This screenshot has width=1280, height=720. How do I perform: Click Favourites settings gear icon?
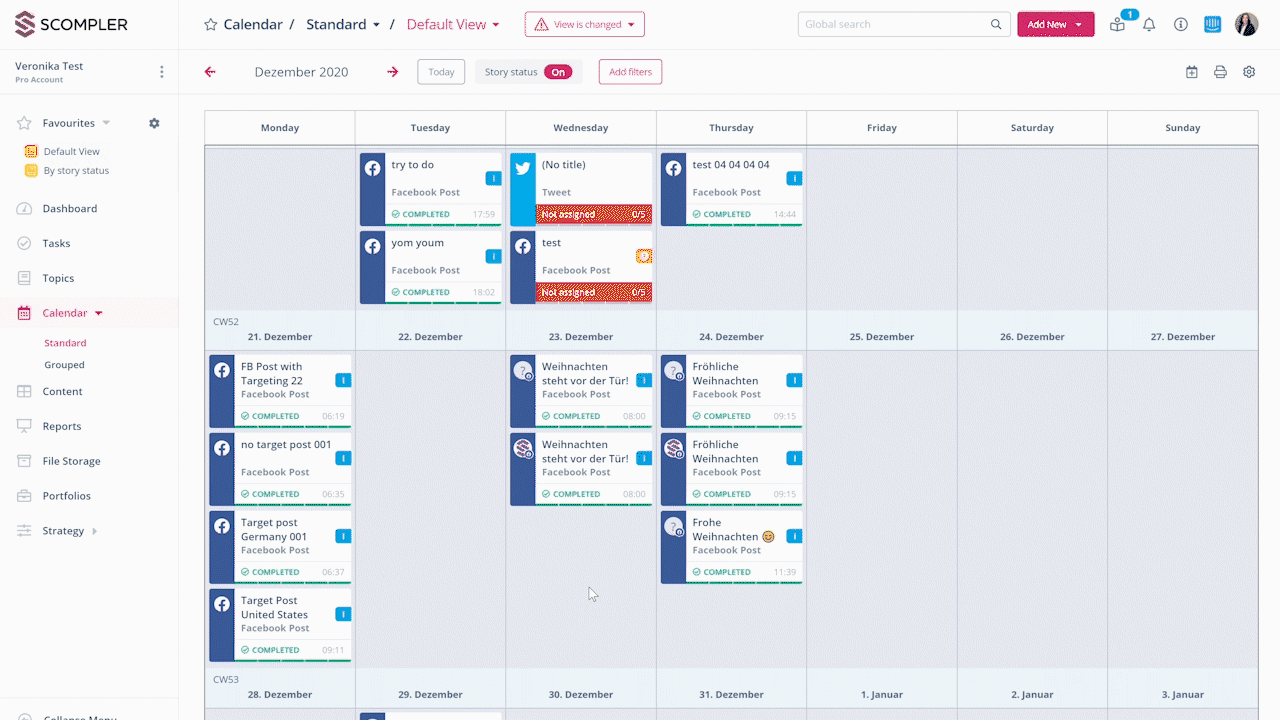(154, 123)
